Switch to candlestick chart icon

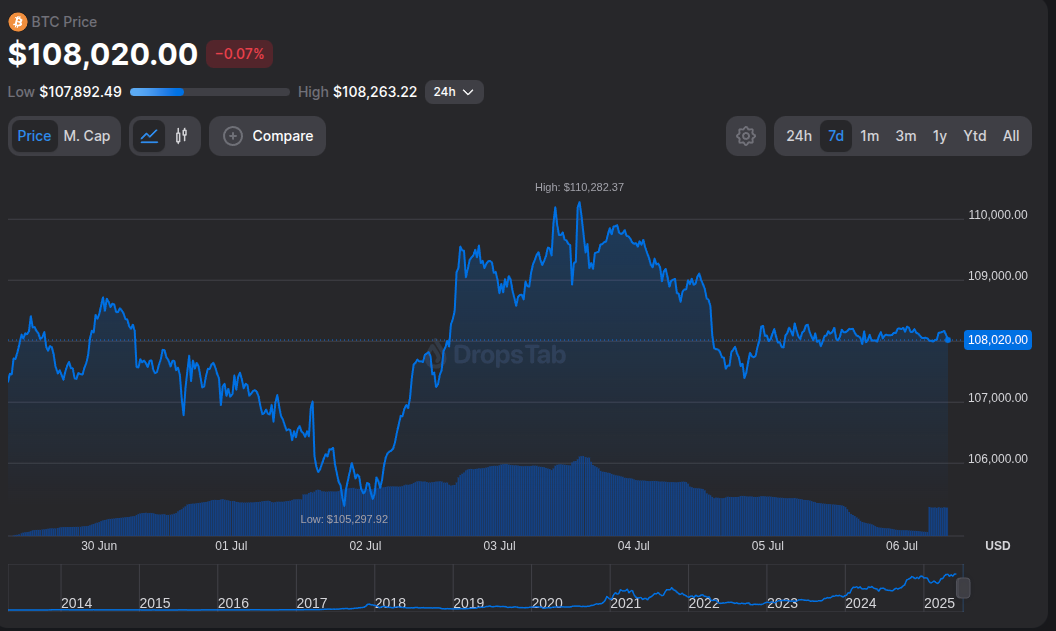click(x=181, y=136)
